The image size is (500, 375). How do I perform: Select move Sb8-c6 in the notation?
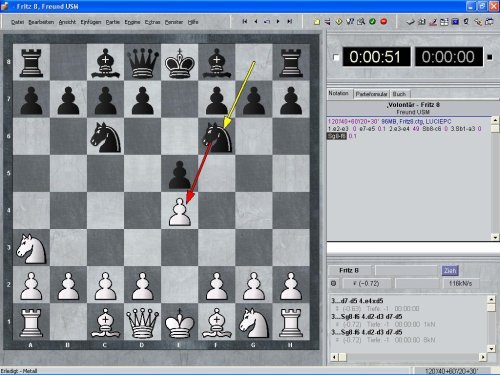432,129
